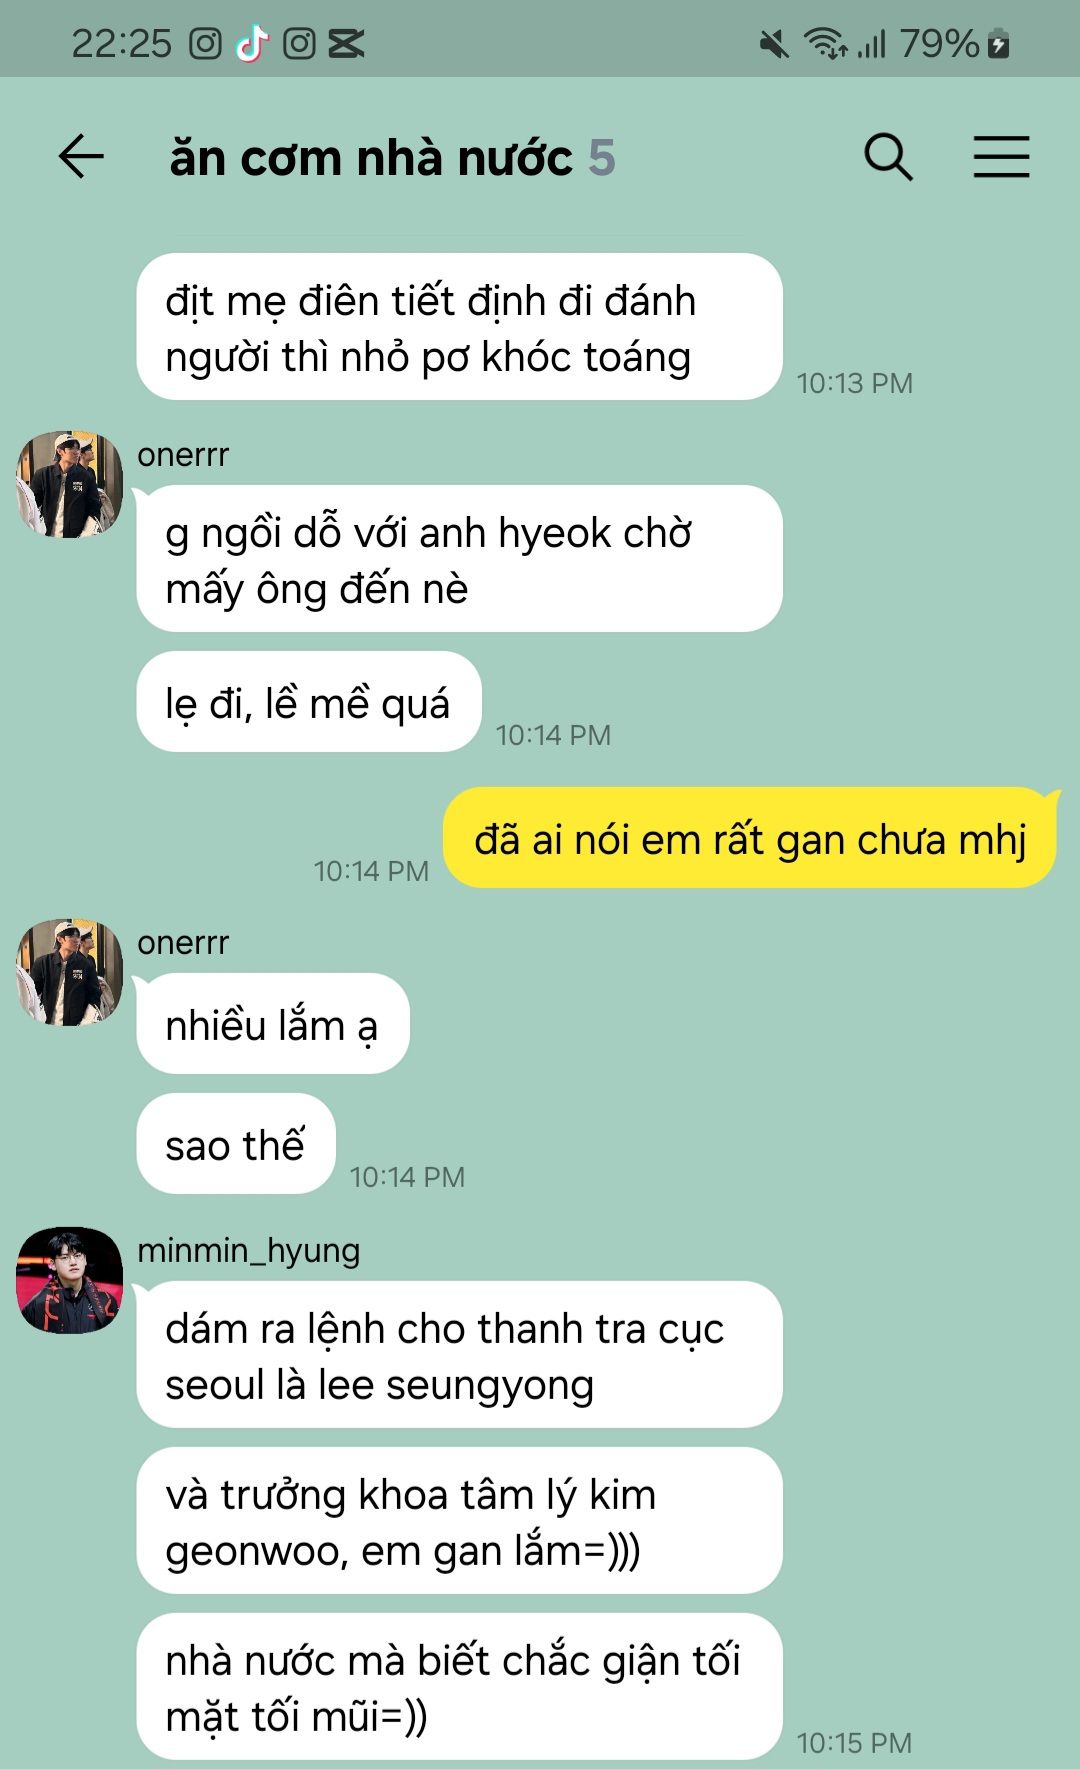Tap the first Instagram notification icon
Viewport: 1080px width, 1769px height.
[x=205, y=43]
